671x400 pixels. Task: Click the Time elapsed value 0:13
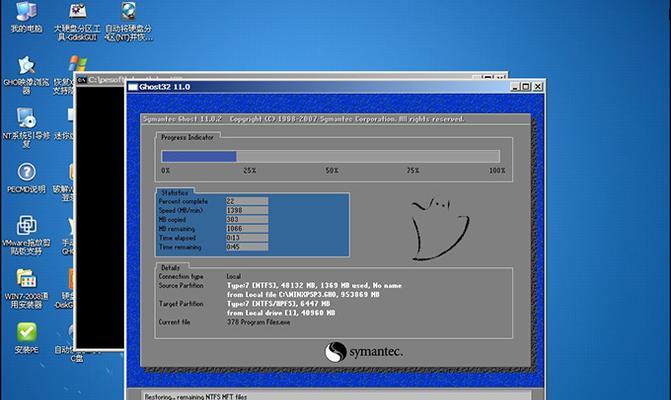[247, 238]
